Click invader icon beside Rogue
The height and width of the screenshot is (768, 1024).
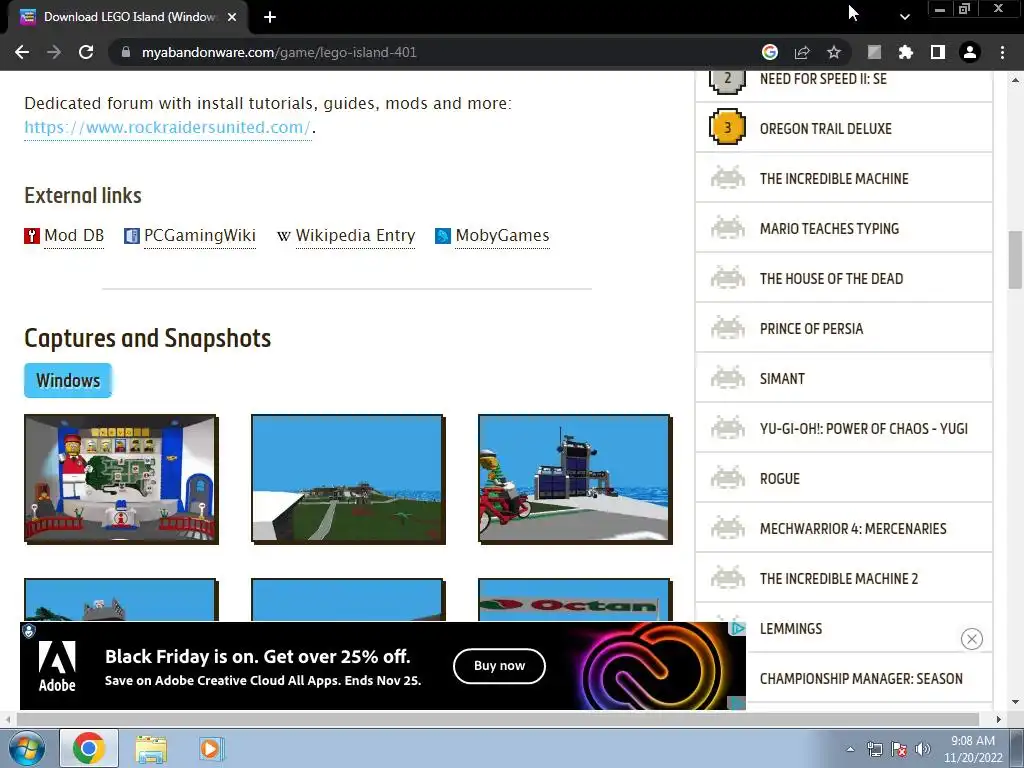point(728,479)
